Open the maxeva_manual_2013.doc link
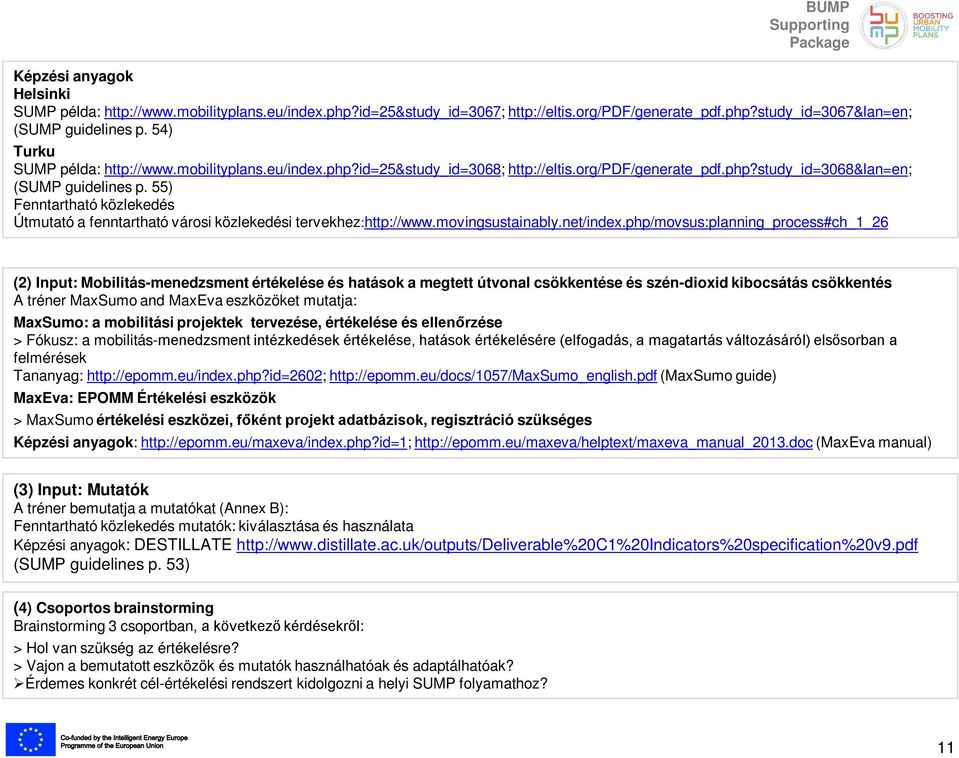The image size is (959, 758). [613, 442]
